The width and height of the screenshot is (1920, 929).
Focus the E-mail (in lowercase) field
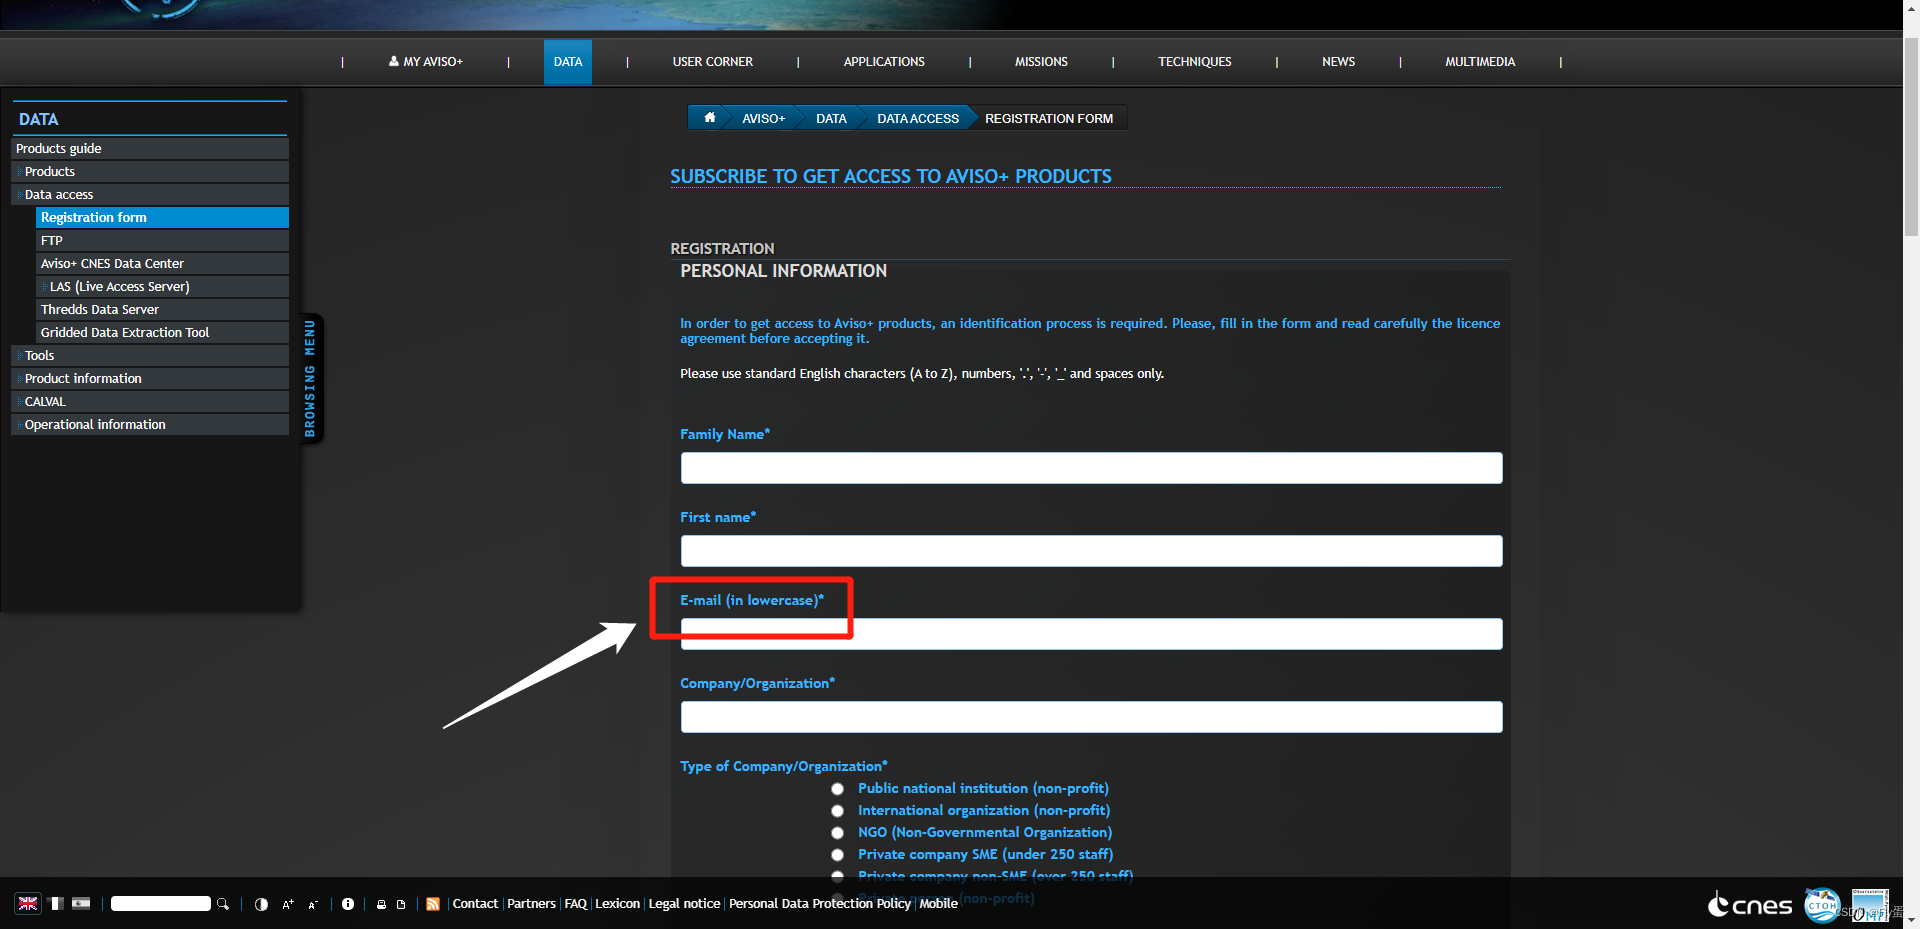1091,634
